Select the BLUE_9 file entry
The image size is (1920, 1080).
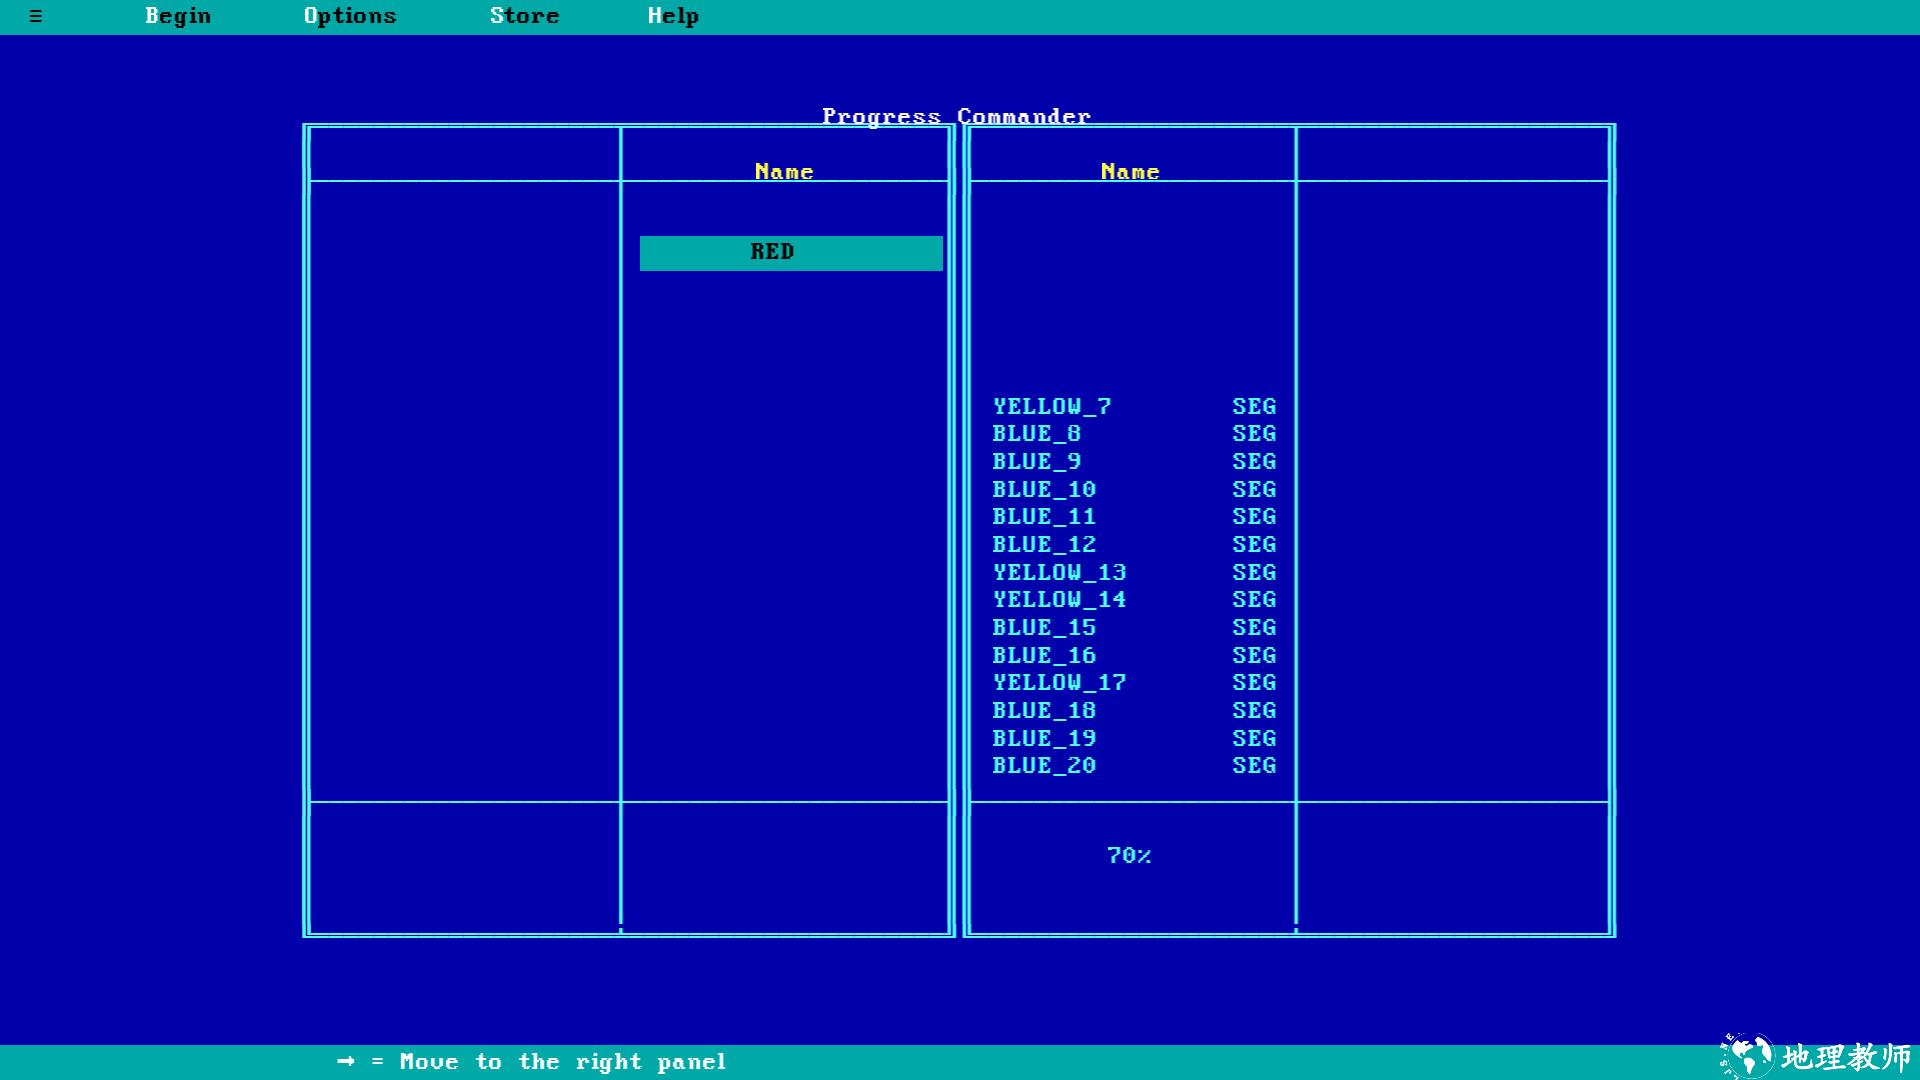(x=1036, y=462)
